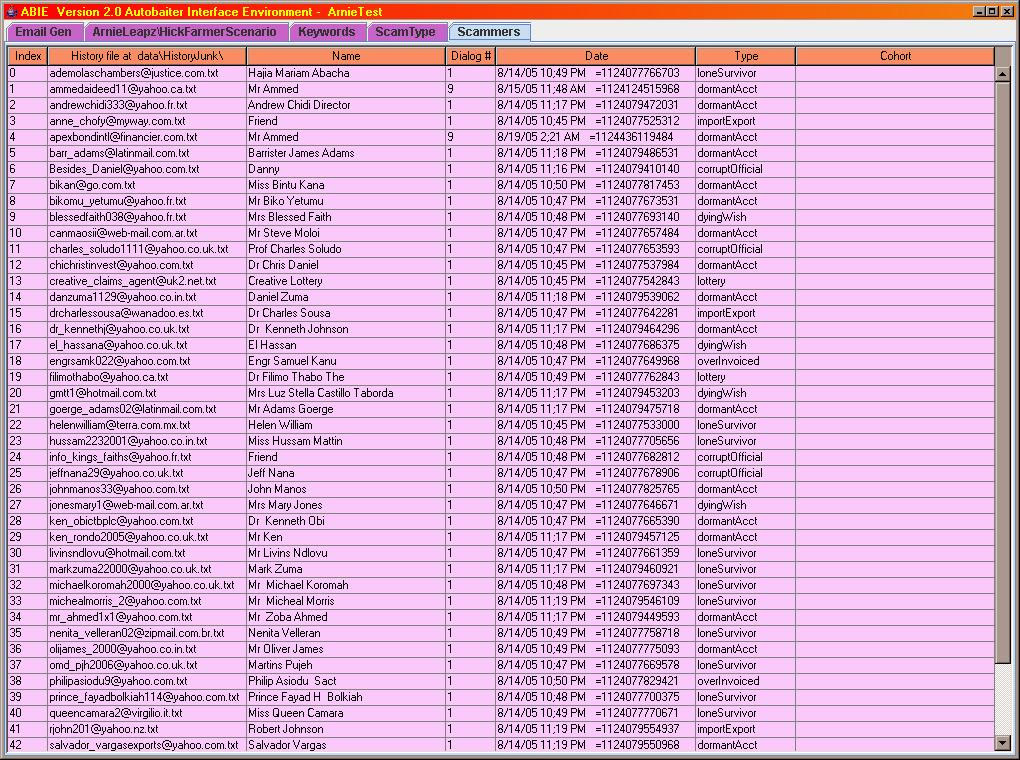The width and height of the screenshot is (1020, 760).
Task: Select Mark Zuma name cell
Action: point(346,569)
